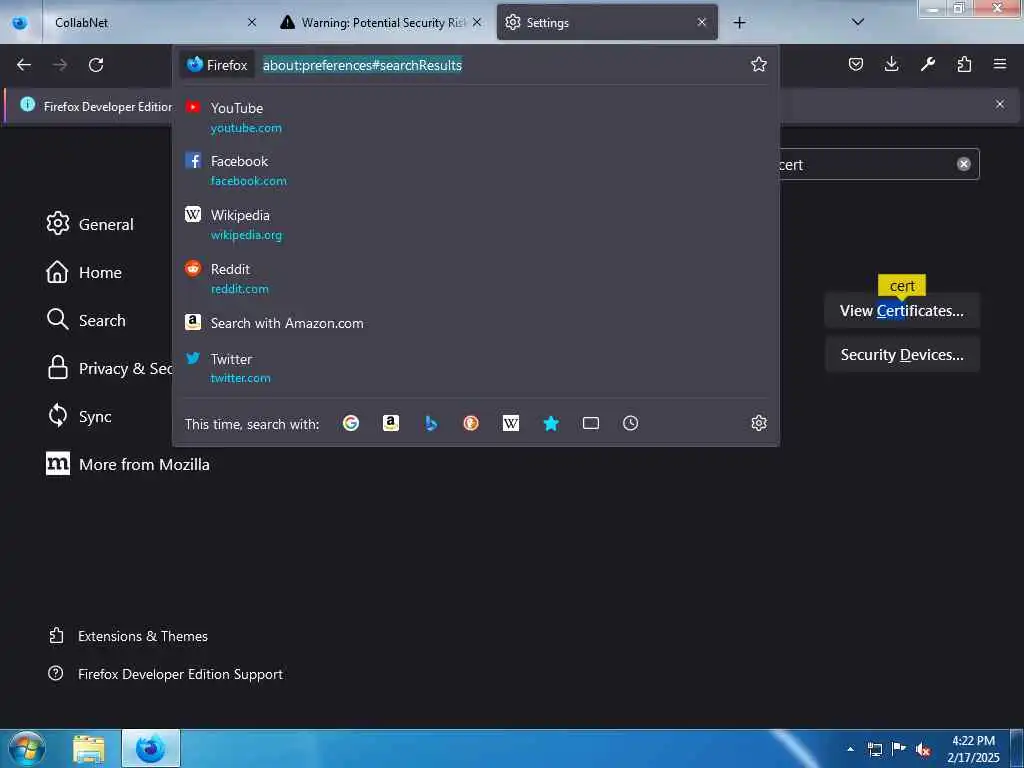Clear the settings search field
This screenshot has height=768, width=1024.
[x=963, y=164]
